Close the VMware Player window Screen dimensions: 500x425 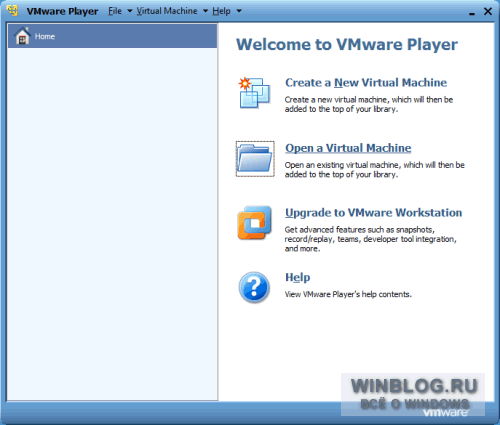[488, 11]
